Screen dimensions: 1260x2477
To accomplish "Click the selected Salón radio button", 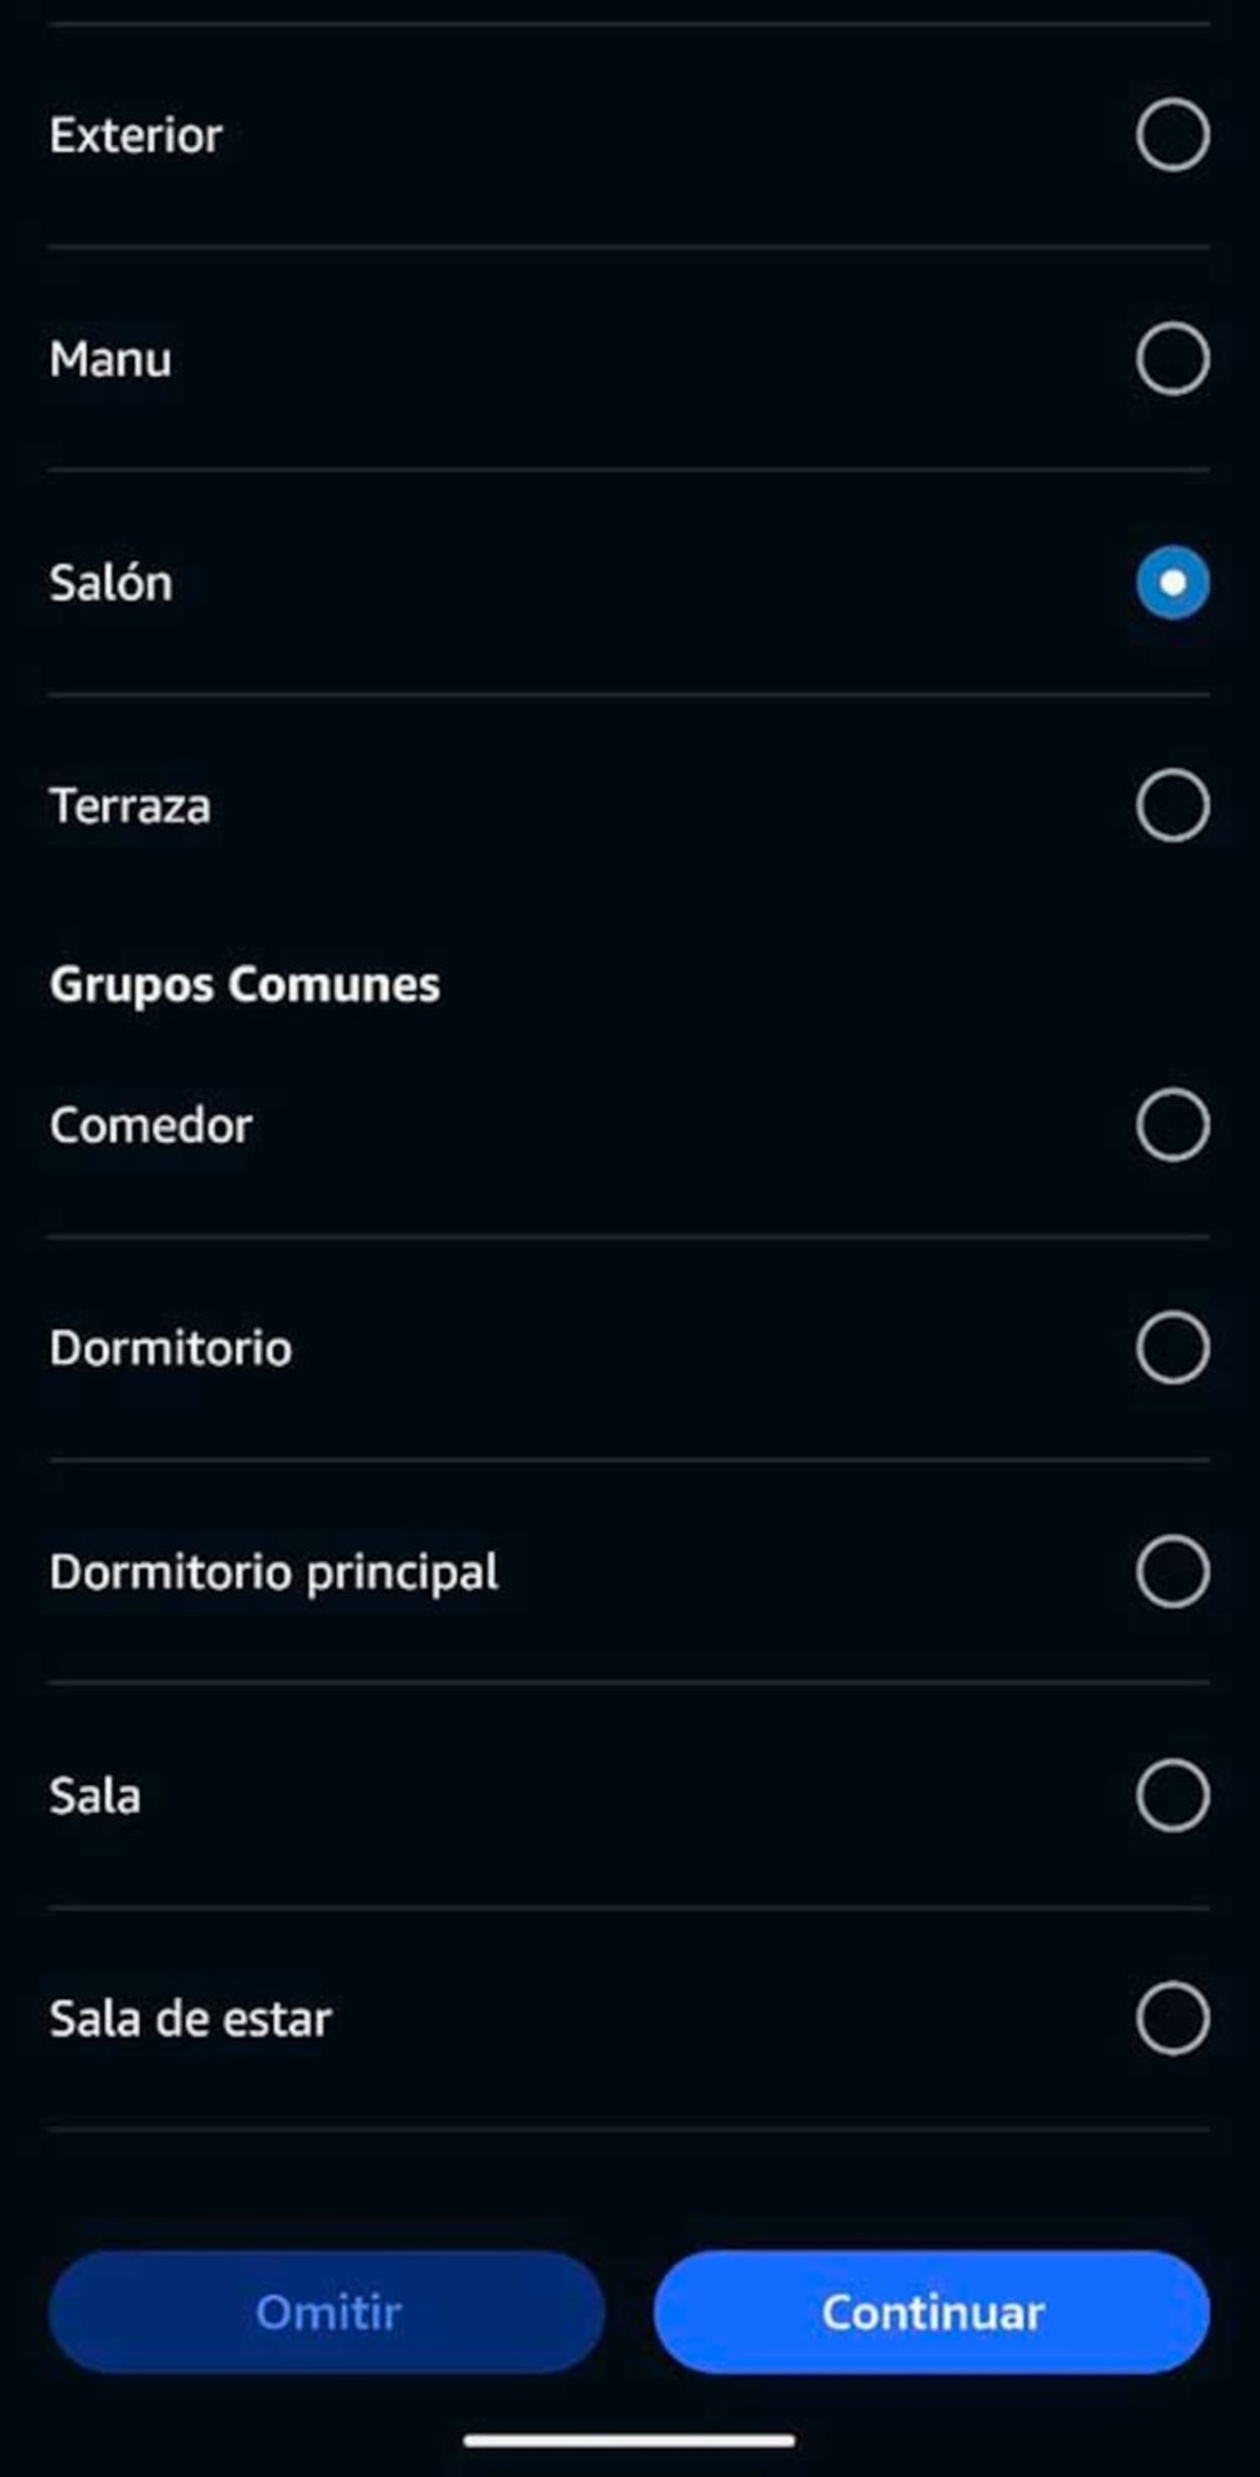I will point(1172,582).
